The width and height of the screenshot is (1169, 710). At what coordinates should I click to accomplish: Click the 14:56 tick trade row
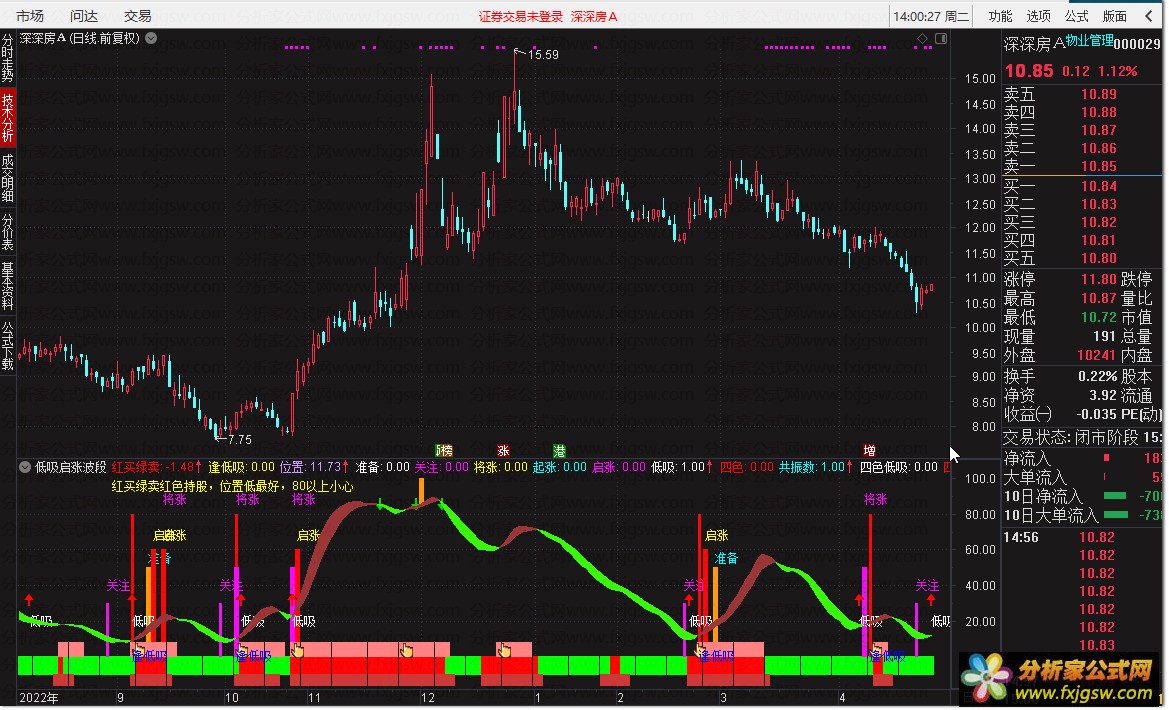[x=1081, y=537]
